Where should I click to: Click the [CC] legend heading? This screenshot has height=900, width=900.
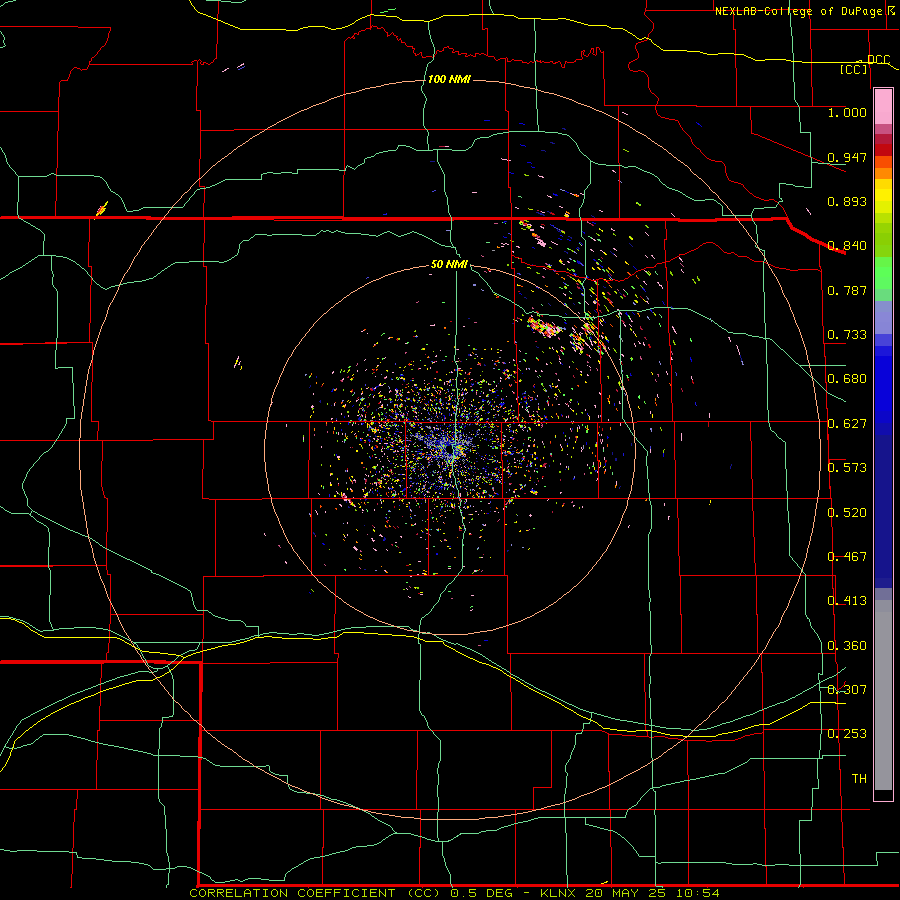[854, 69]
